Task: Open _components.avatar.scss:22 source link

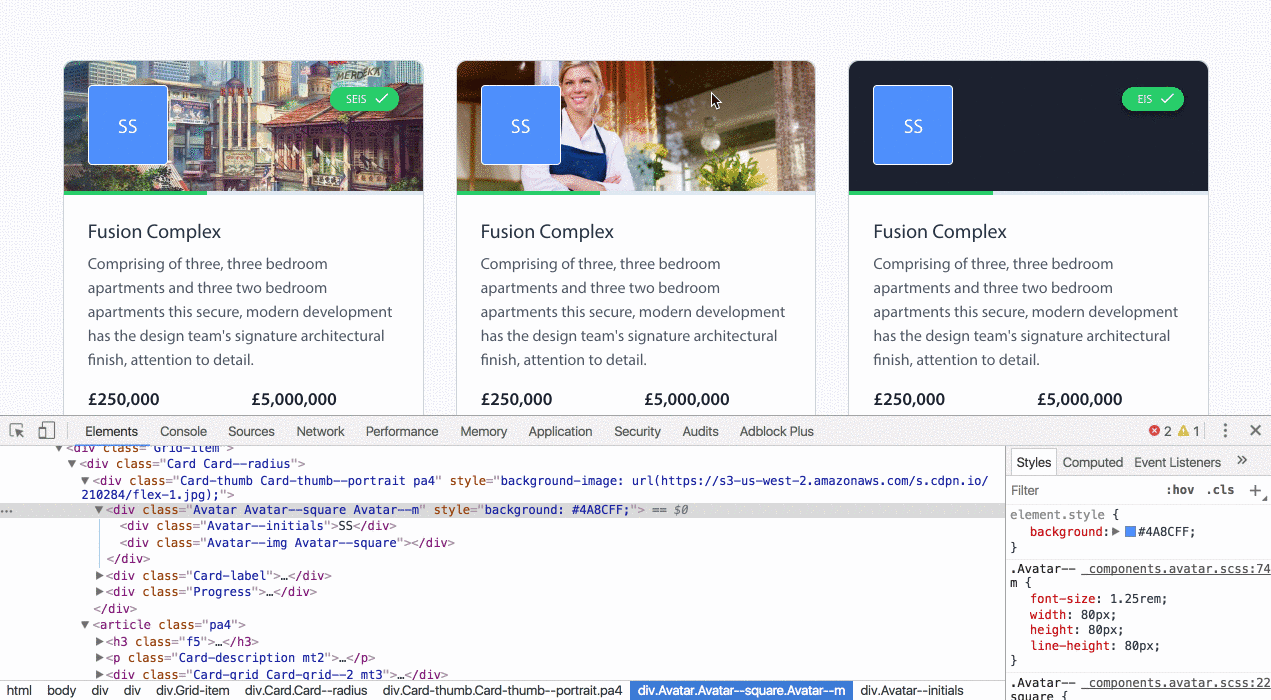Action: pyautogui.click(x=1175, y=682)
